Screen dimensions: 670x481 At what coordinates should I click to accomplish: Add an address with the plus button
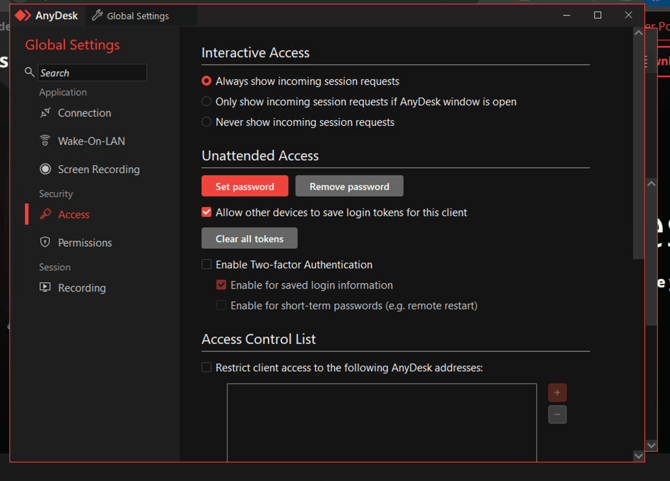coord(557,393)
